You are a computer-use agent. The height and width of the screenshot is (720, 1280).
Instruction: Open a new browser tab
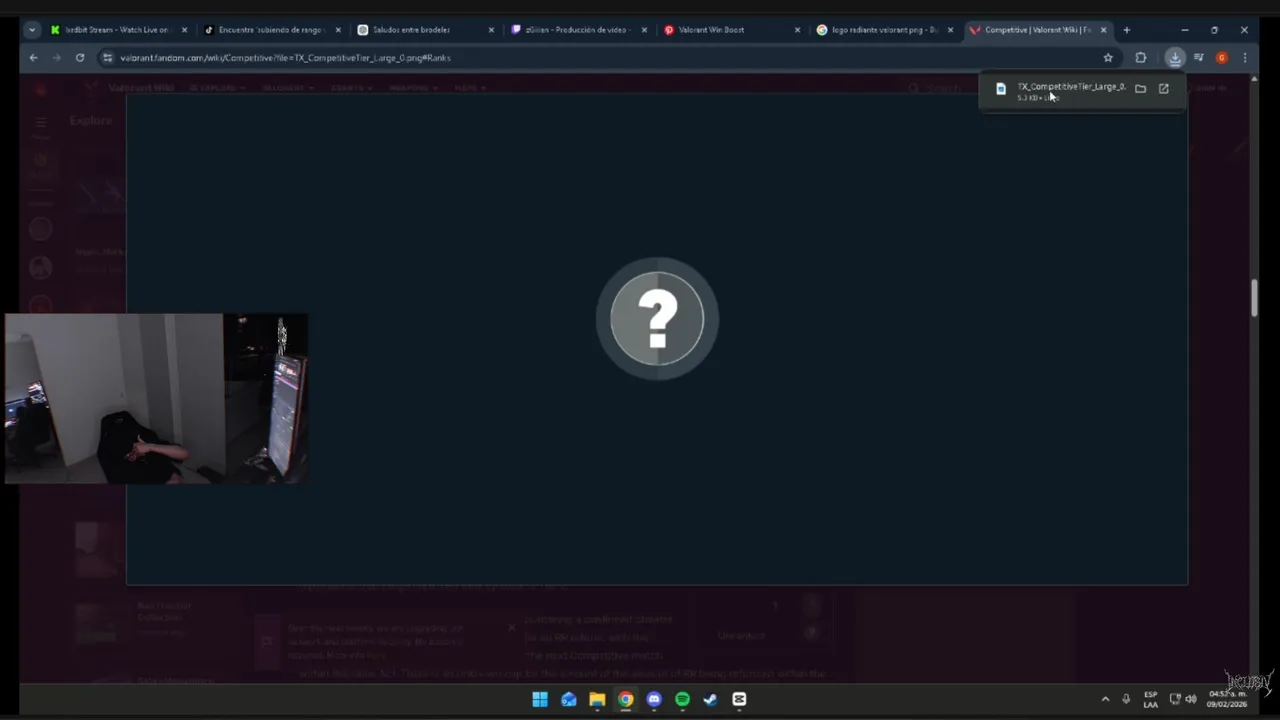[x=1126, y=30]
